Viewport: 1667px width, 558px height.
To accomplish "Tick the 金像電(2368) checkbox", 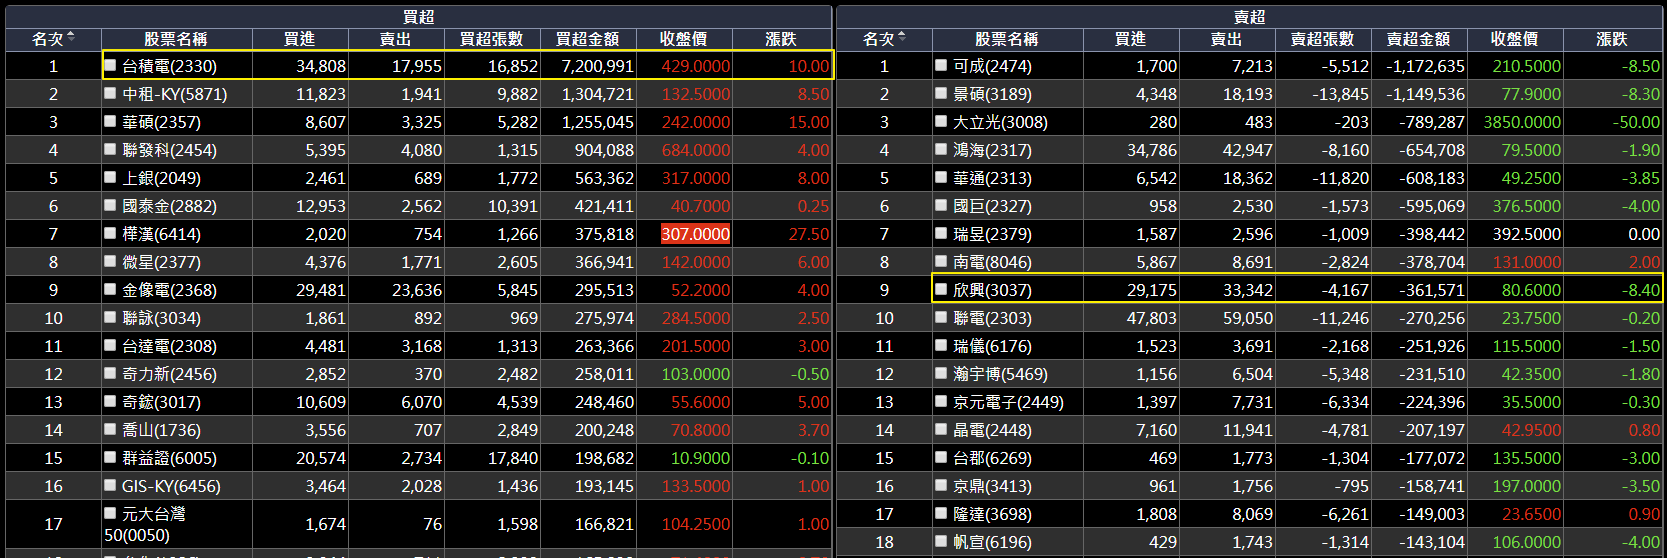I will pos(111,289).
